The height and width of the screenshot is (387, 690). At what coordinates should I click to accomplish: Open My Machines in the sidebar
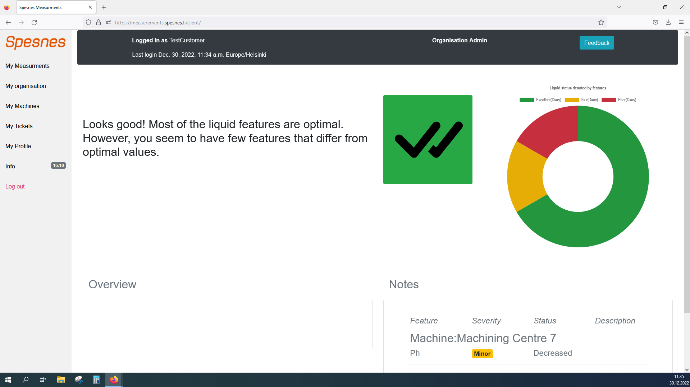click(x=22, y=106)
